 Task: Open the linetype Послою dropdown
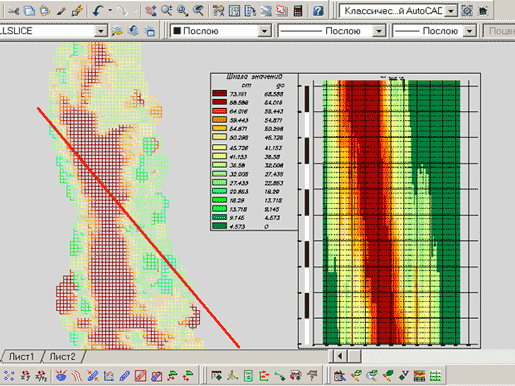point(378,31)
